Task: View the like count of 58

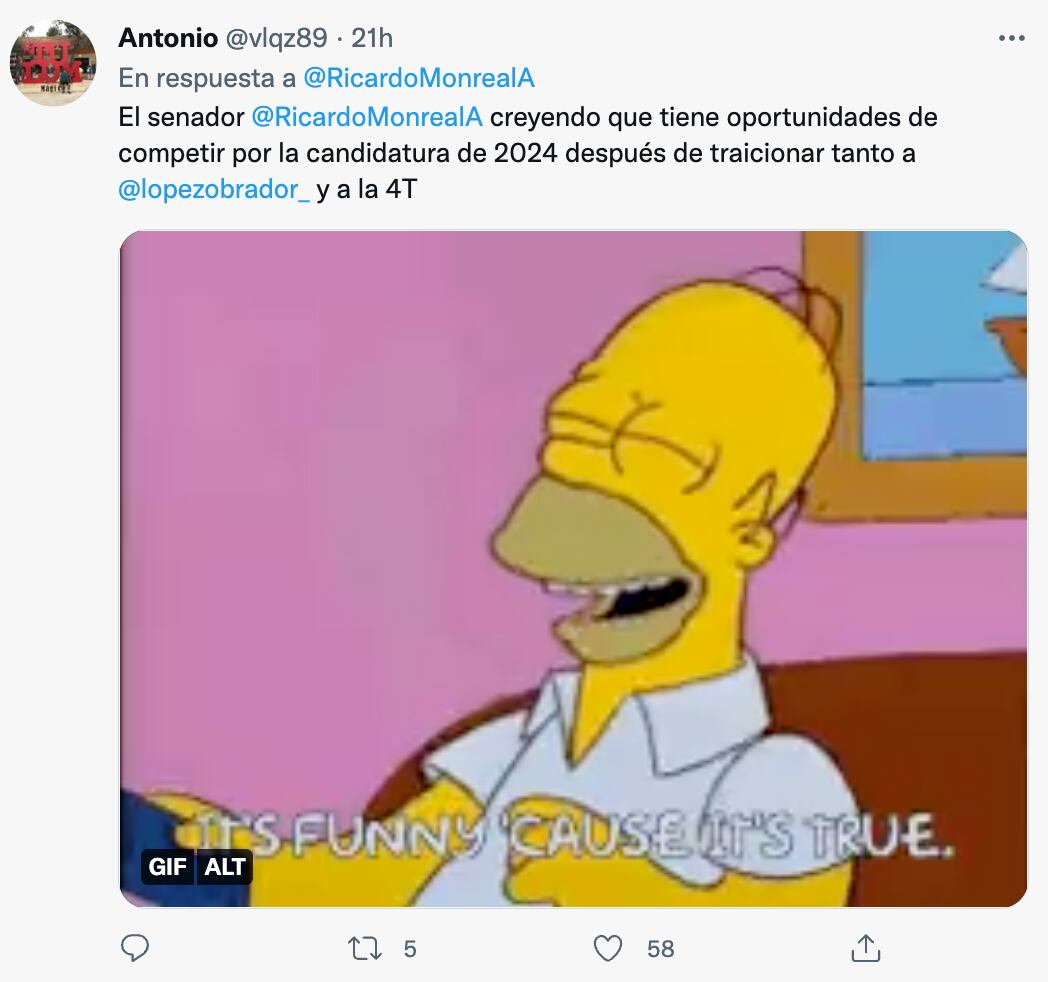Action: point(660,949)
